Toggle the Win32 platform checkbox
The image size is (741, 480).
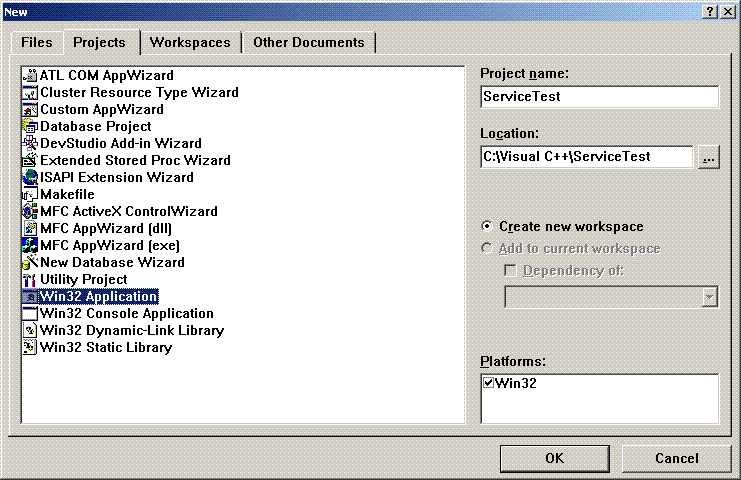(489, 383)
